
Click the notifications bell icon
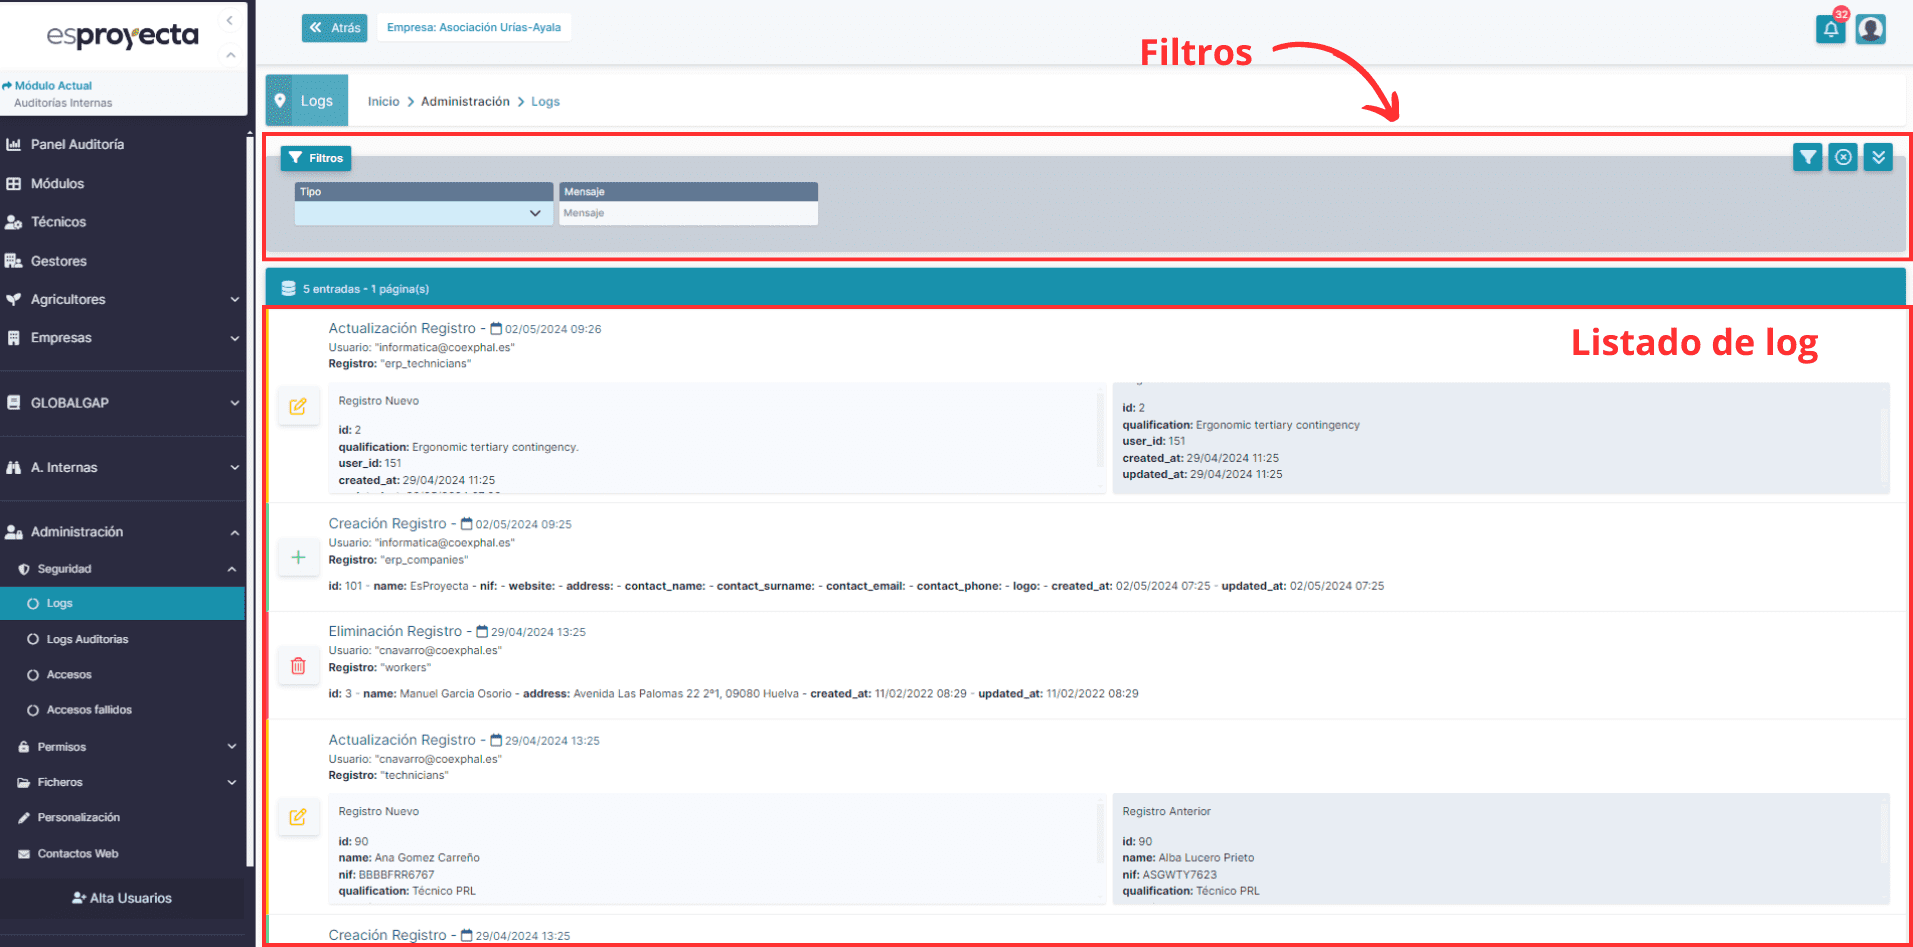1830,29
